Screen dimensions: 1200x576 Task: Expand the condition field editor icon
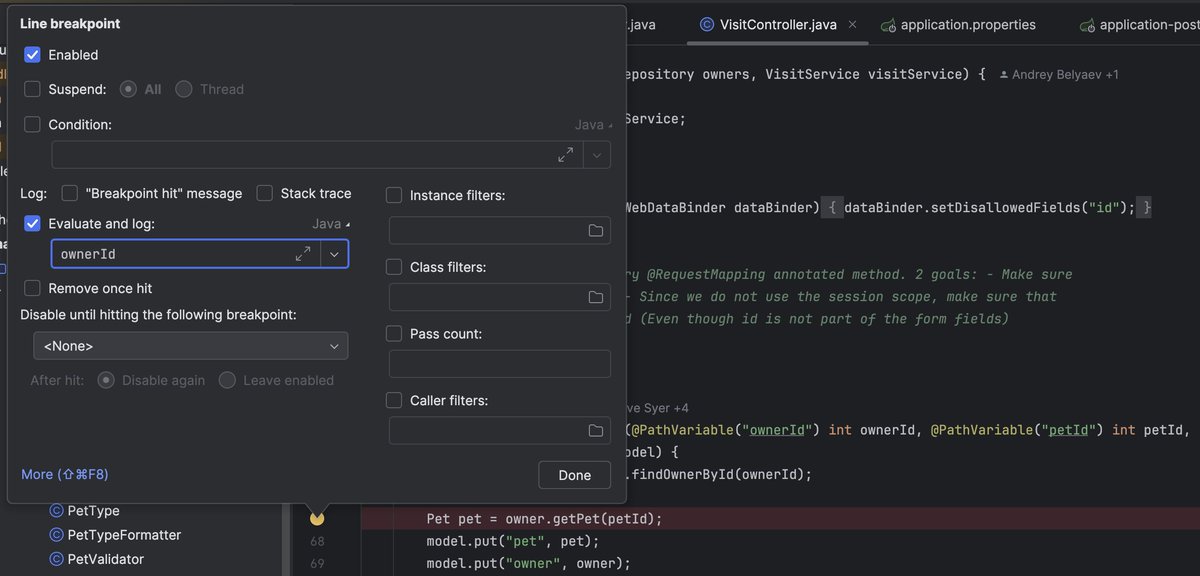[566, 155]
